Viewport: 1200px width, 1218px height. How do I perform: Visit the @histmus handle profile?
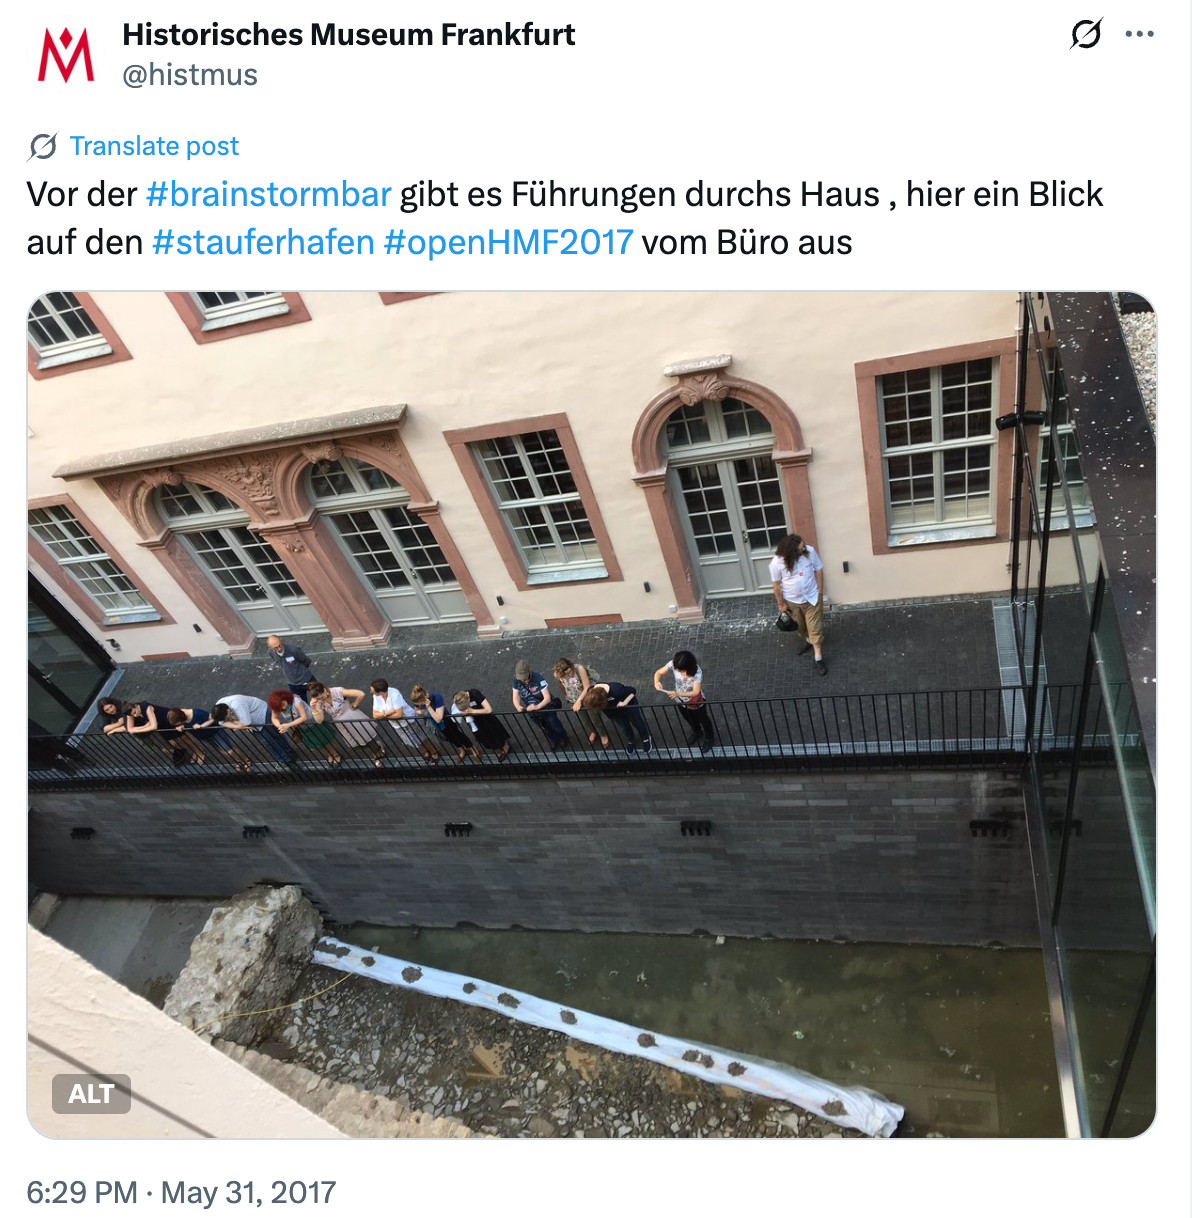(x=190, y=75)
